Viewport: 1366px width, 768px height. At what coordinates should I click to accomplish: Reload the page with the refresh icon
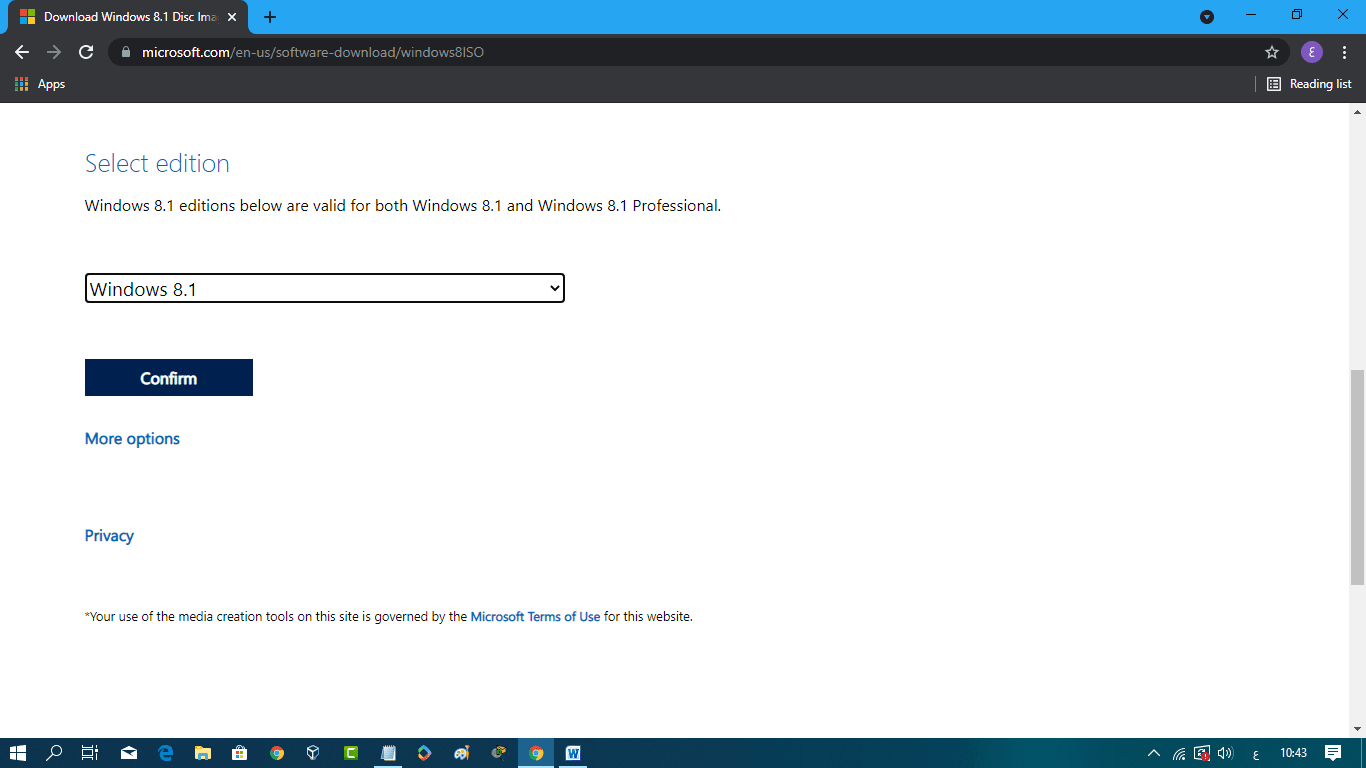(86, 52)
